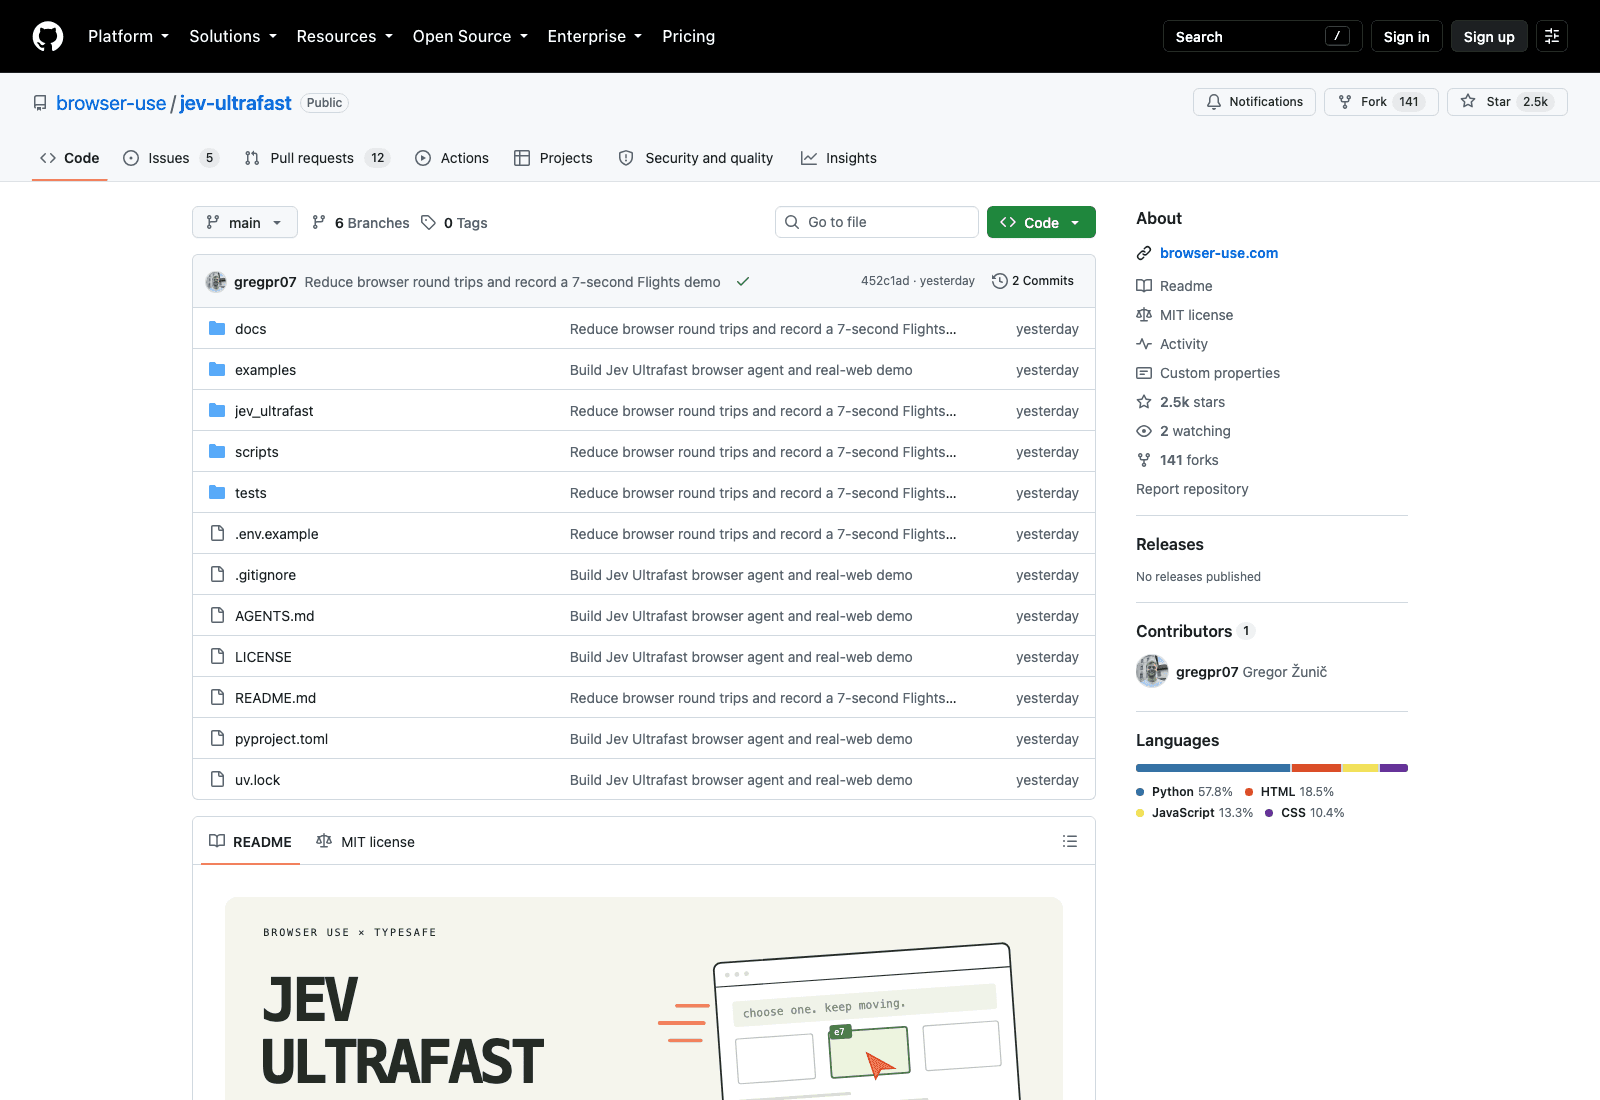Click the contributor avatar for Gregor Žunič
Viewport: 1600px width, 1100px height.
1152,671
